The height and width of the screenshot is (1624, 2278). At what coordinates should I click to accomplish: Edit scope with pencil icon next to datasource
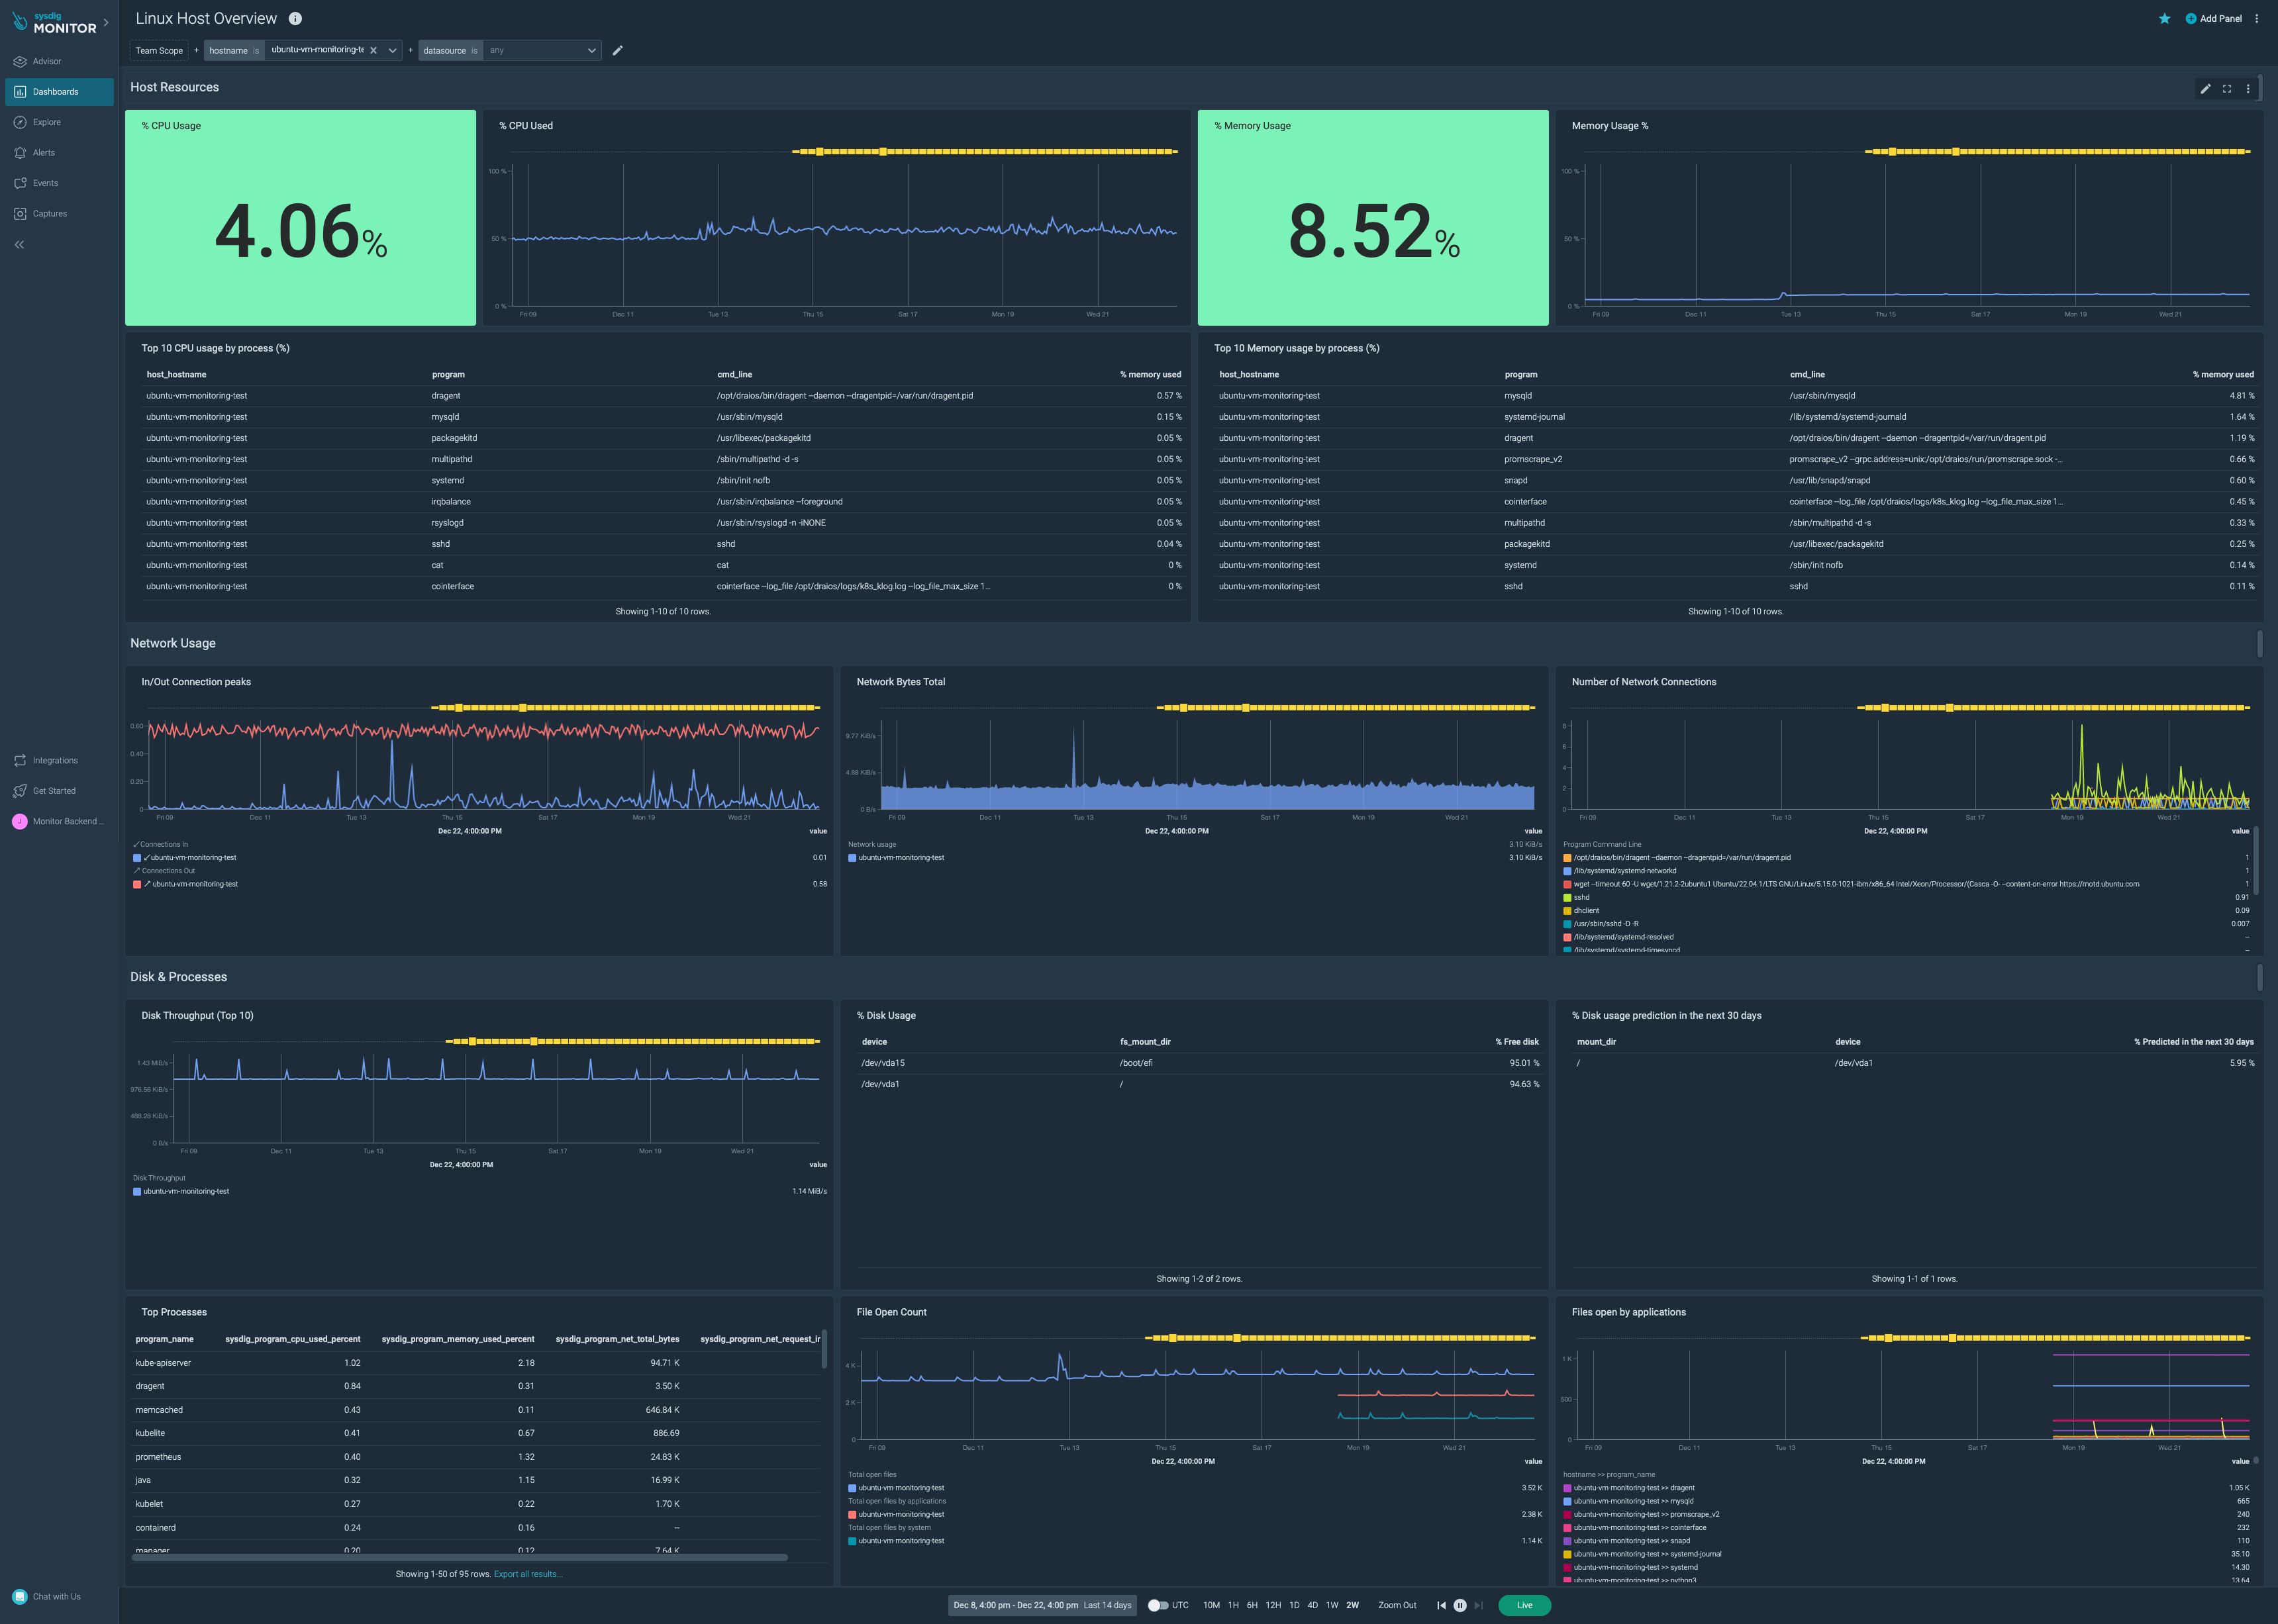click(x=618, y=51)
